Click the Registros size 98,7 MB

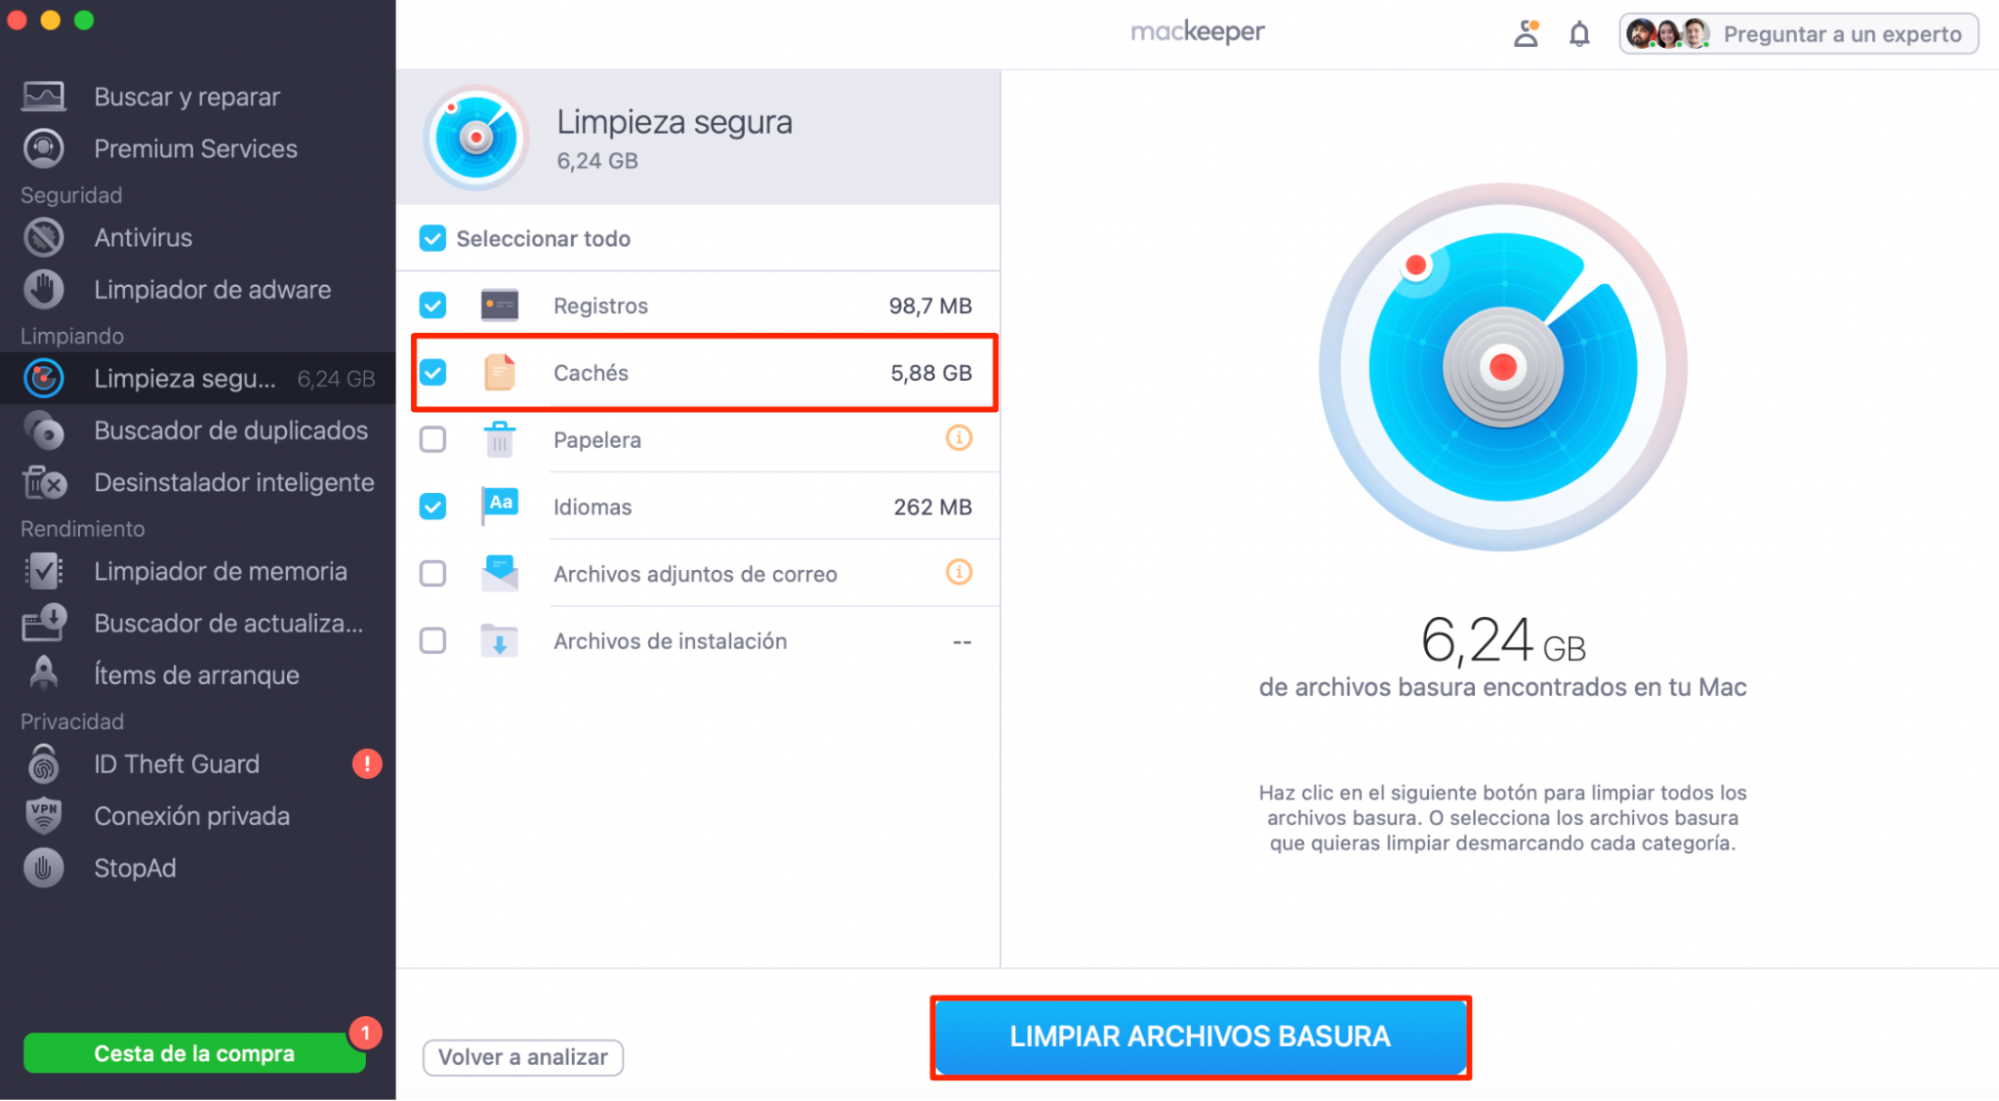[x=930, y=306]
